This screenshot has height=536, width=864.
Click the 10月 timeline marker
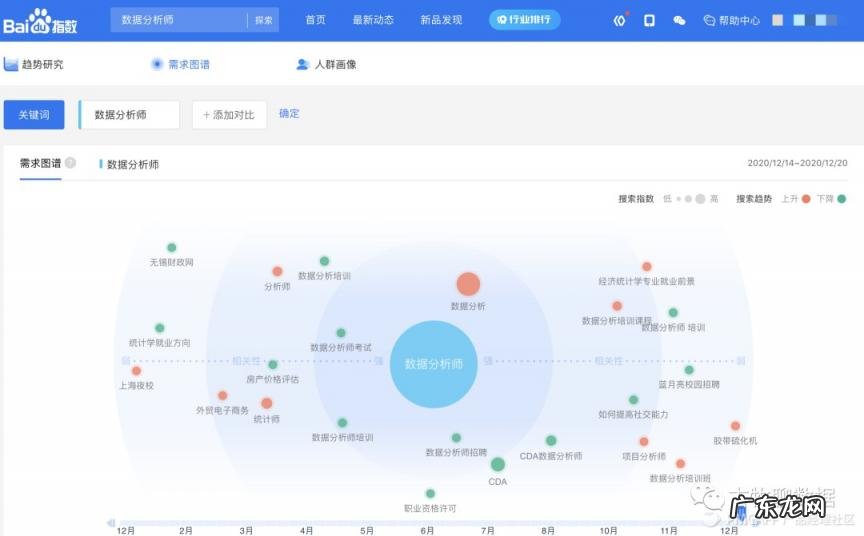click(608, 530)
